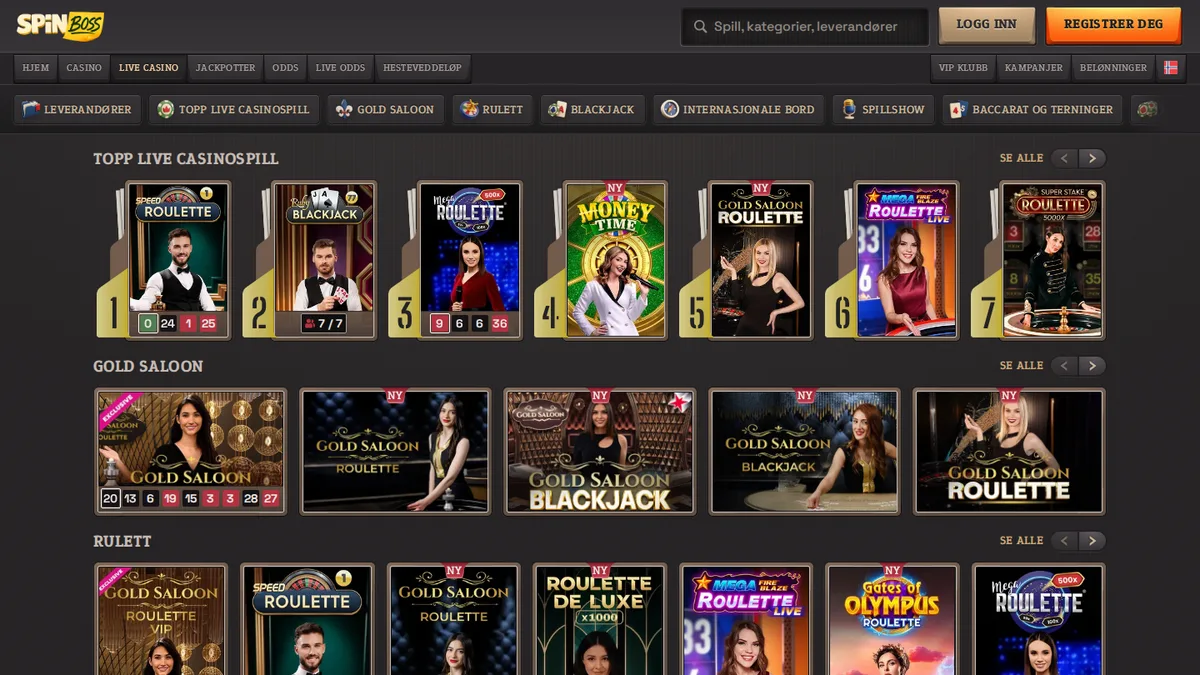Click Se Alle for Rulett
The width and height of the screenshot is (1200, 675).
pos(1021,541)
